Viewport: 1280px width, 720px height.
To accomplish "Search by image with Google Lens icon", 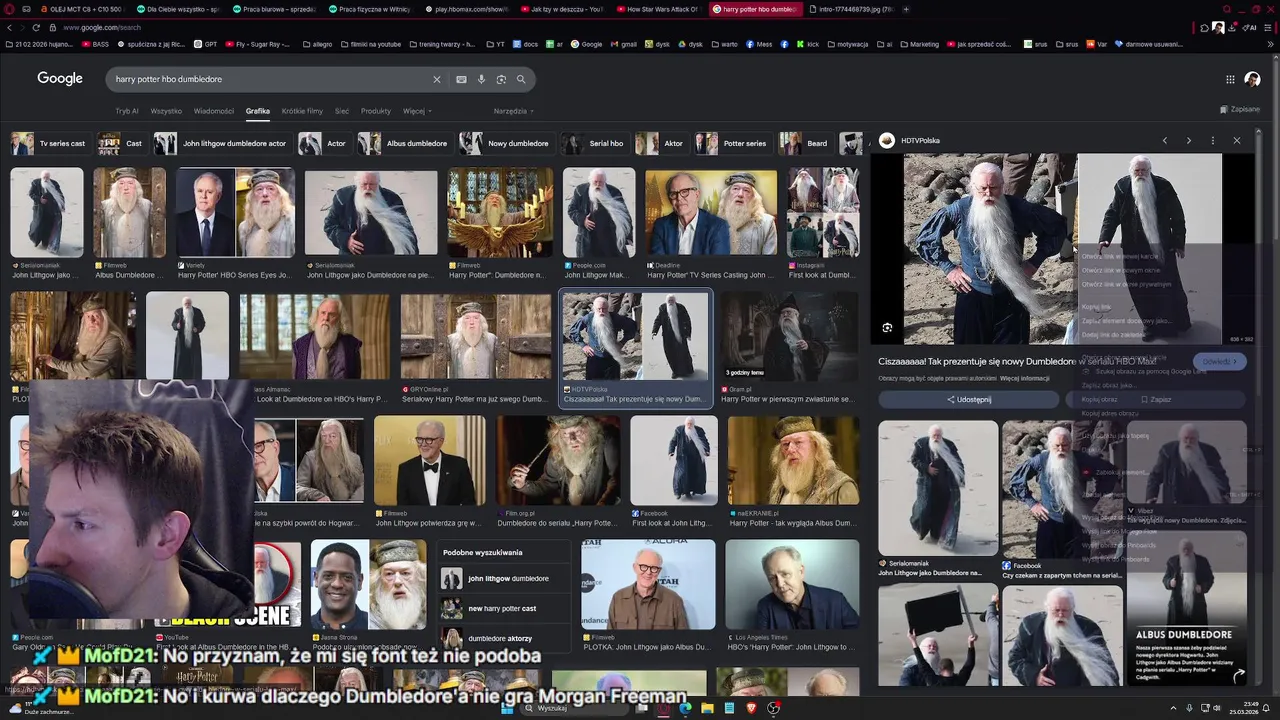I will coord(501,79).
